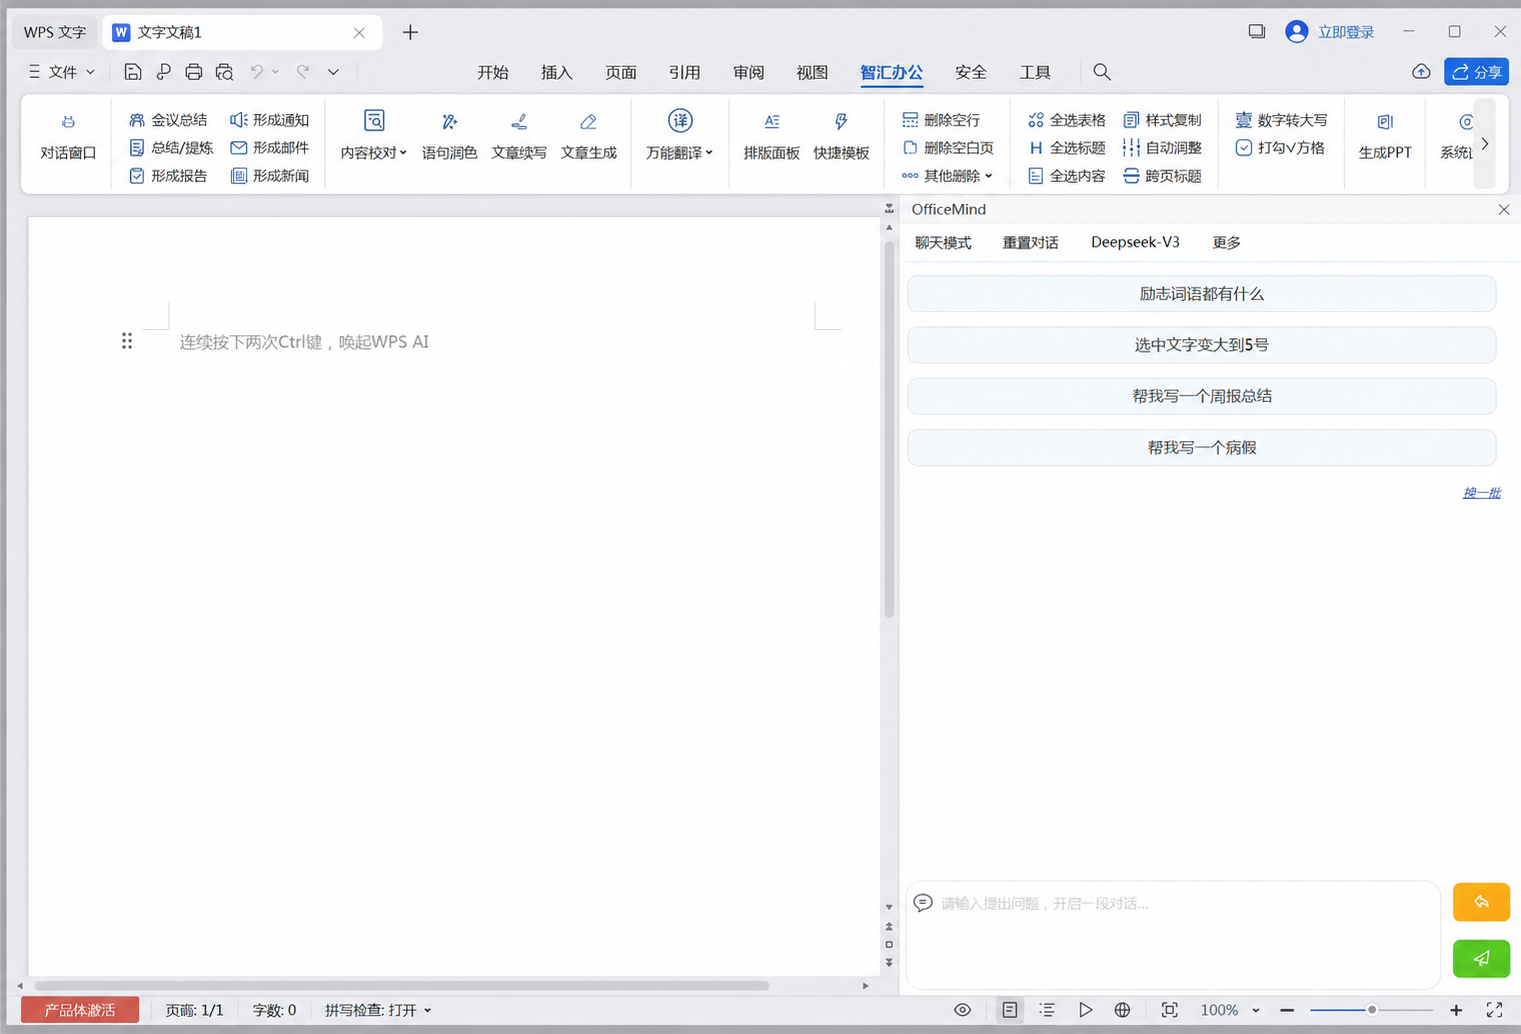
Task: Click 全选内容 select all content
Action: click(x=1067, y=176)
